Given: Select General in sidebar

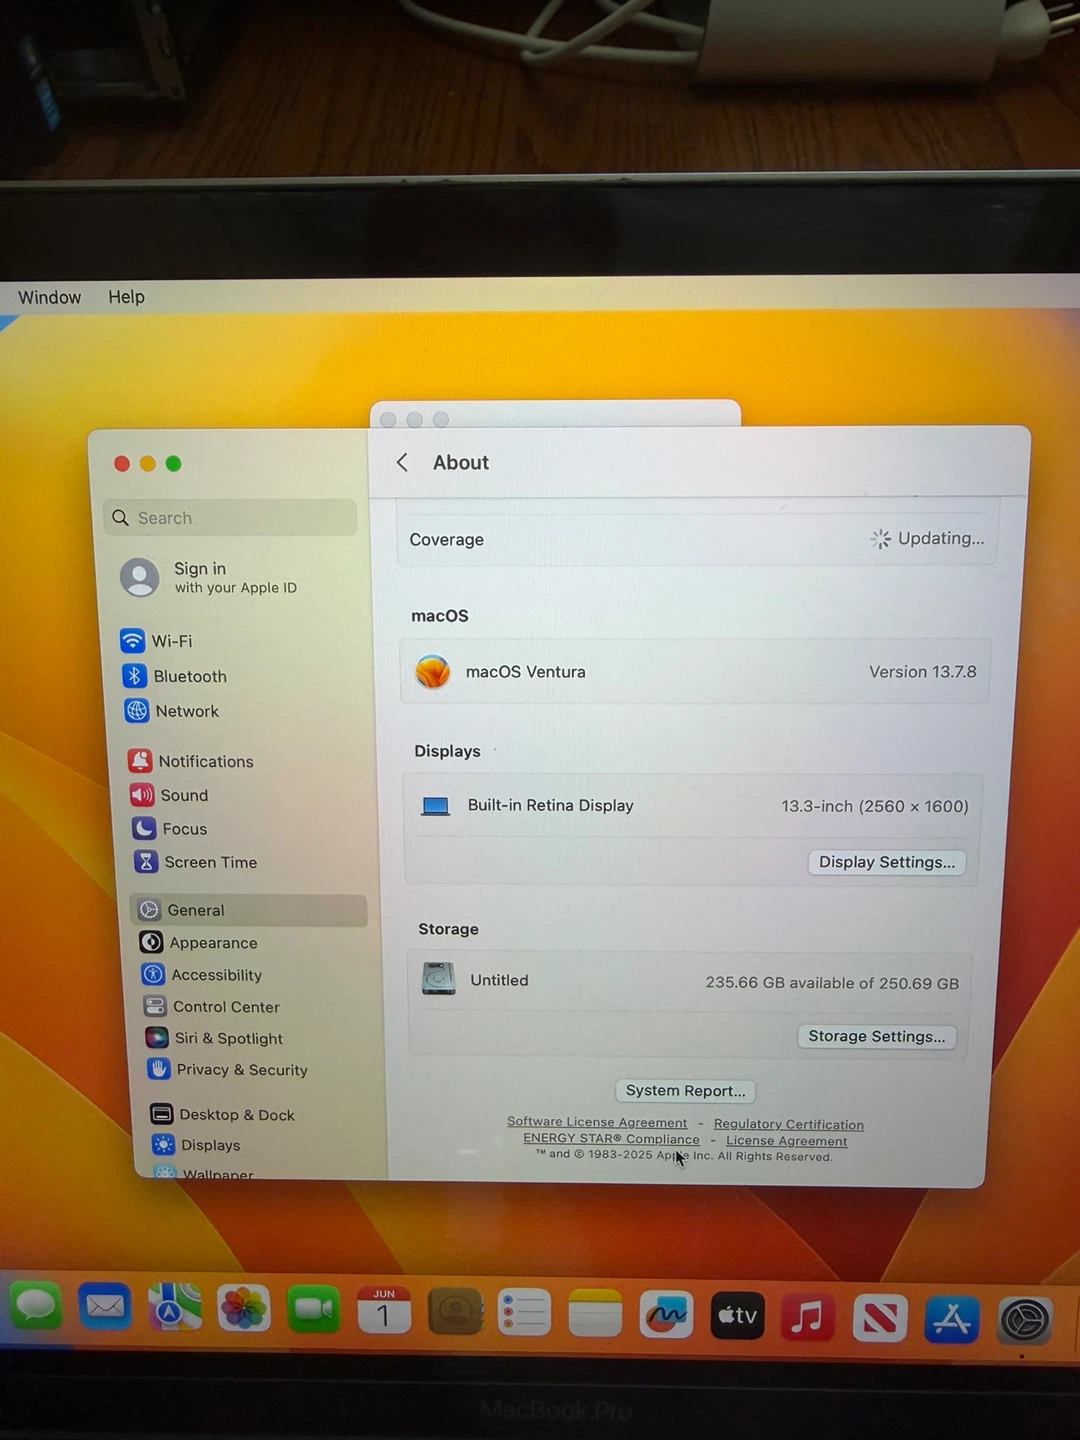Looking at the screenshot, I should (x=249, y=910).
